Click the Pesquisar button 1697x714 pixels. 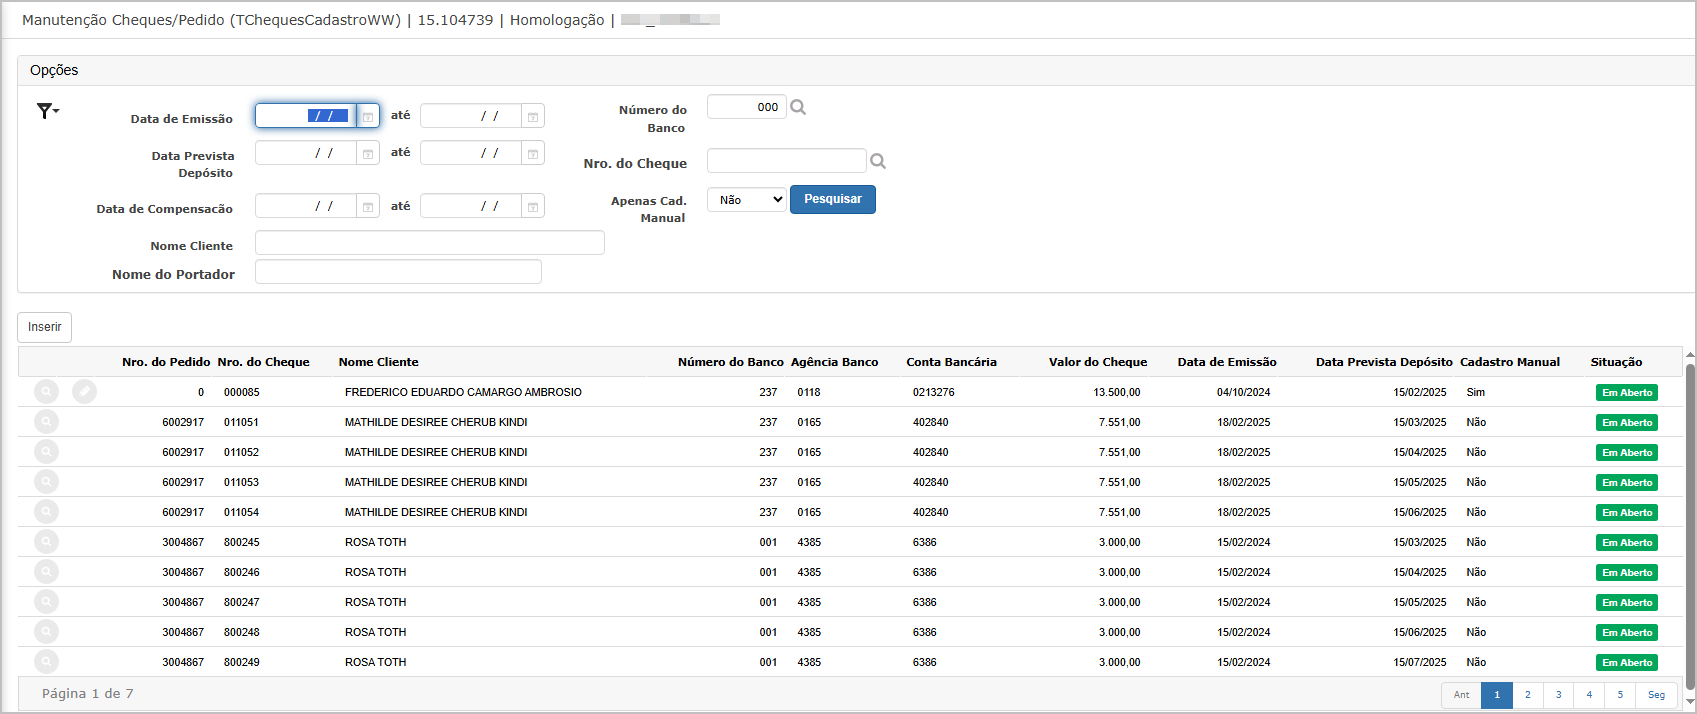click(x=833, y=199)
